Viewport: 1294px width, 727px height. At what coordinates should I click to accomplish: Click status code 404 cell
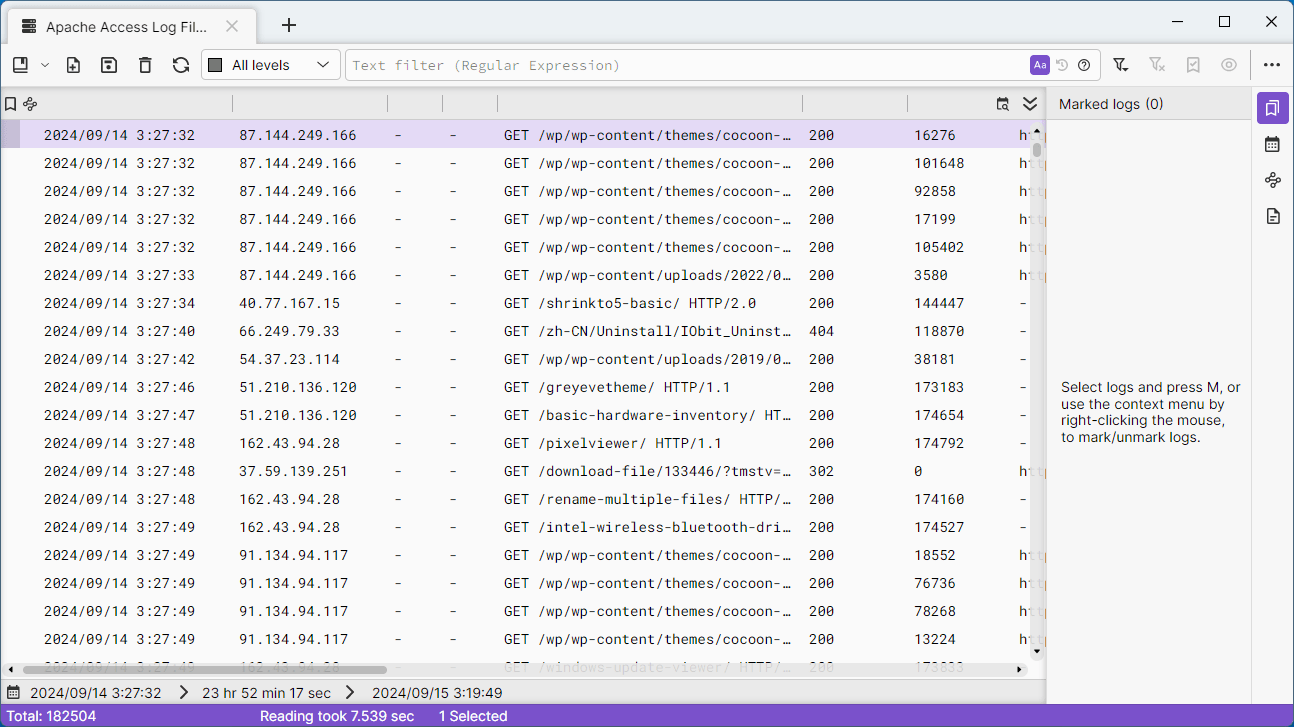(821, 331)
